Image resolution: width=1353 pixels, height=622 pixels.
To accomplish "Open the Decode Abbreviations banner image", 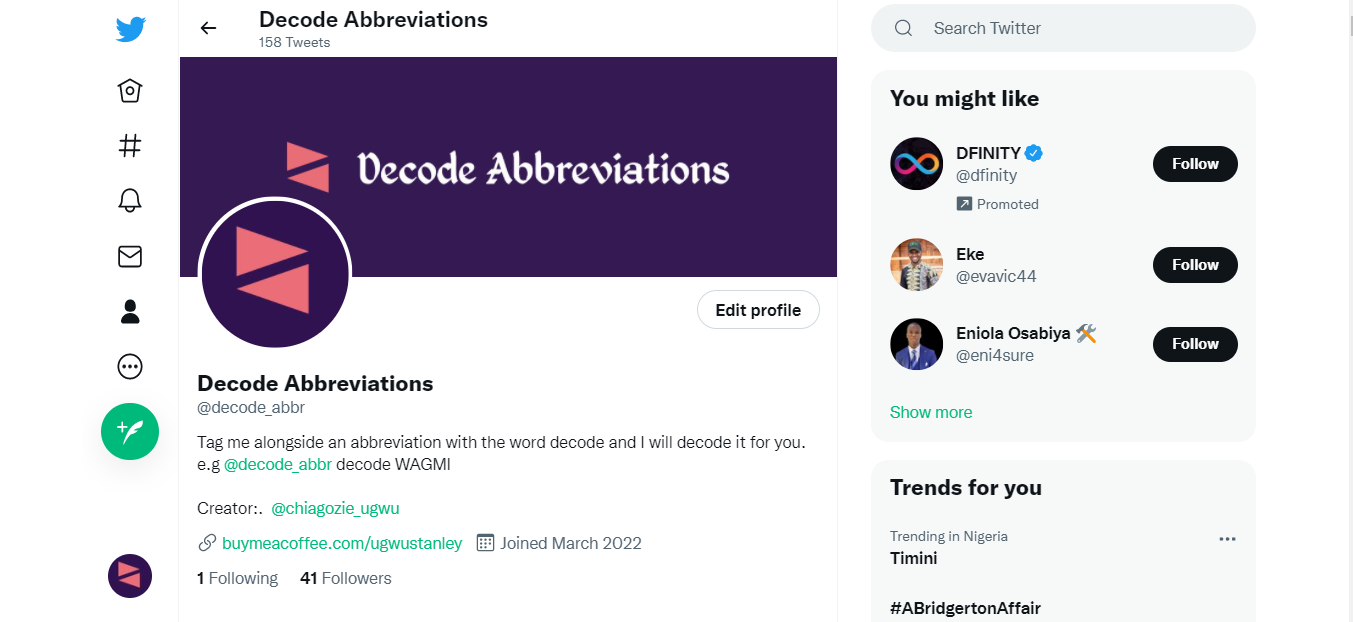I will pos(508,167).
